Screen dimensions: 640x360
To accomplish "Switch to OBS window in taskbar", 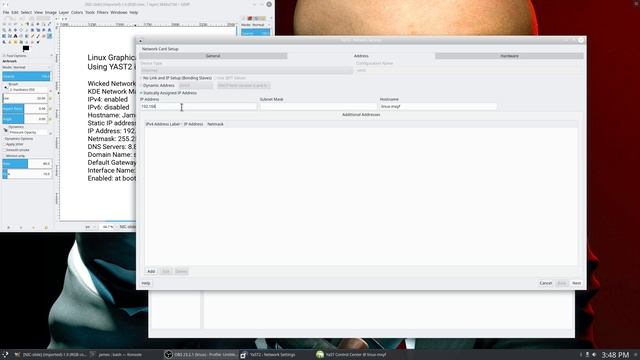I will (x=200, y=355).
